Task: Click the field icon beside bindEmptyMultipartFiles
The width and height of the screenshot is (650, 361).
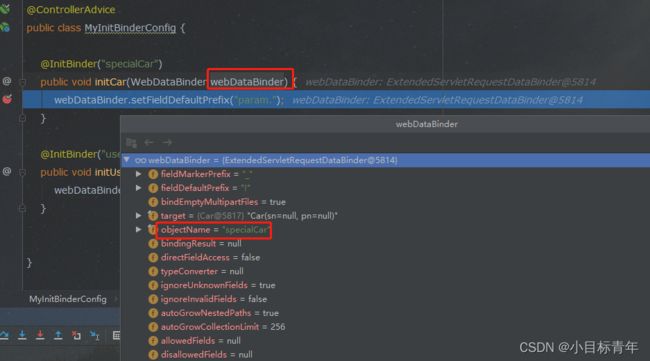Action: tap(153, 202)
